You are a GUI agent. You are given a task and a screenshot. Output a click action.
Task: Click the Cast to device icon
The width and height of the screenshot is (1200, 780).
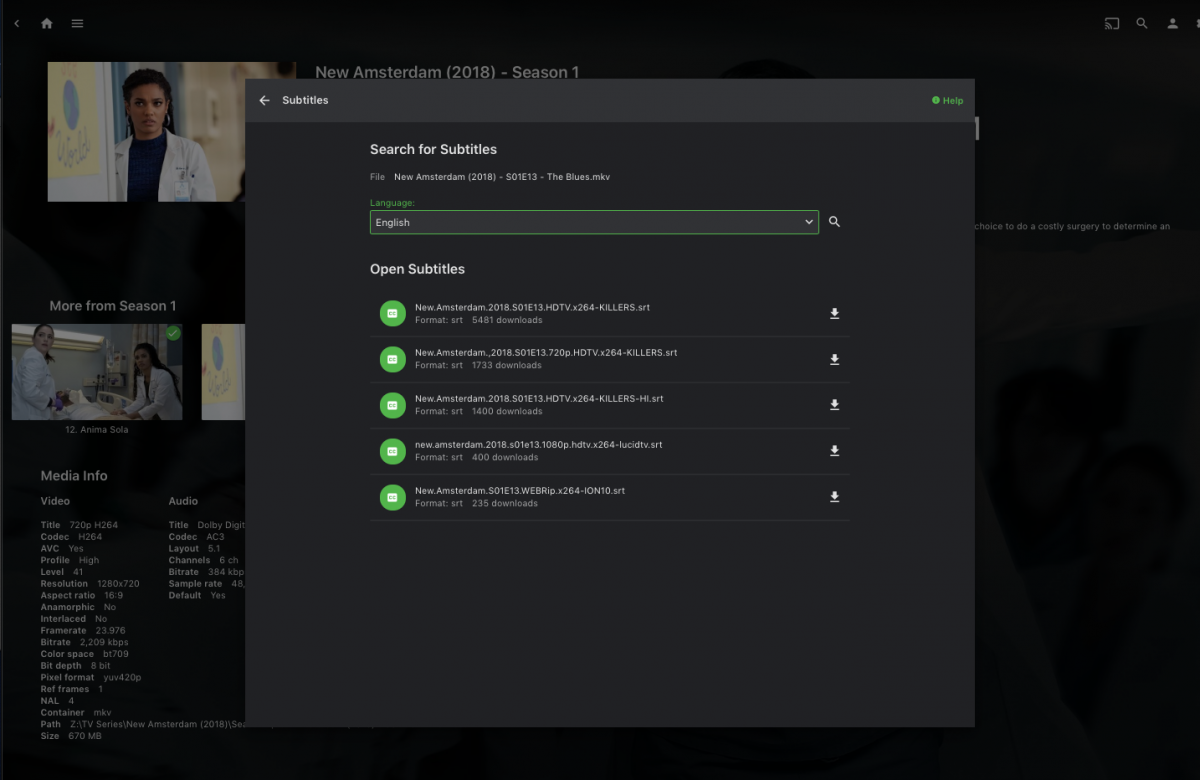tap(1112, 23)
